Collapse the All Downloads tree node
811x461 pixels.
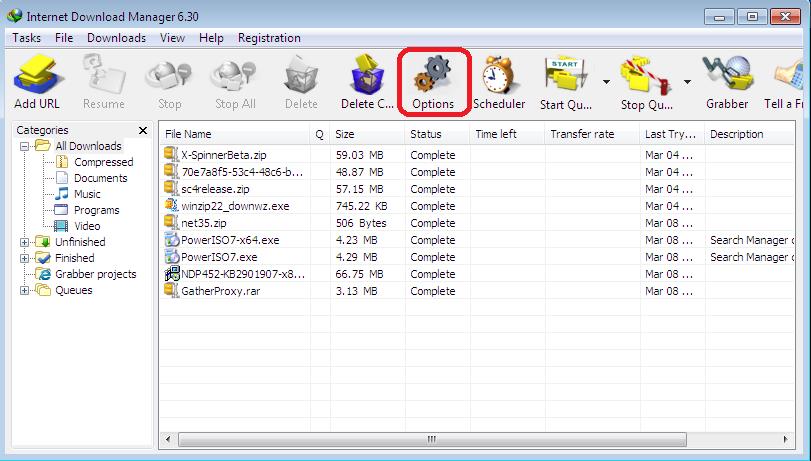pyautogui.click(x=24, y=146)
